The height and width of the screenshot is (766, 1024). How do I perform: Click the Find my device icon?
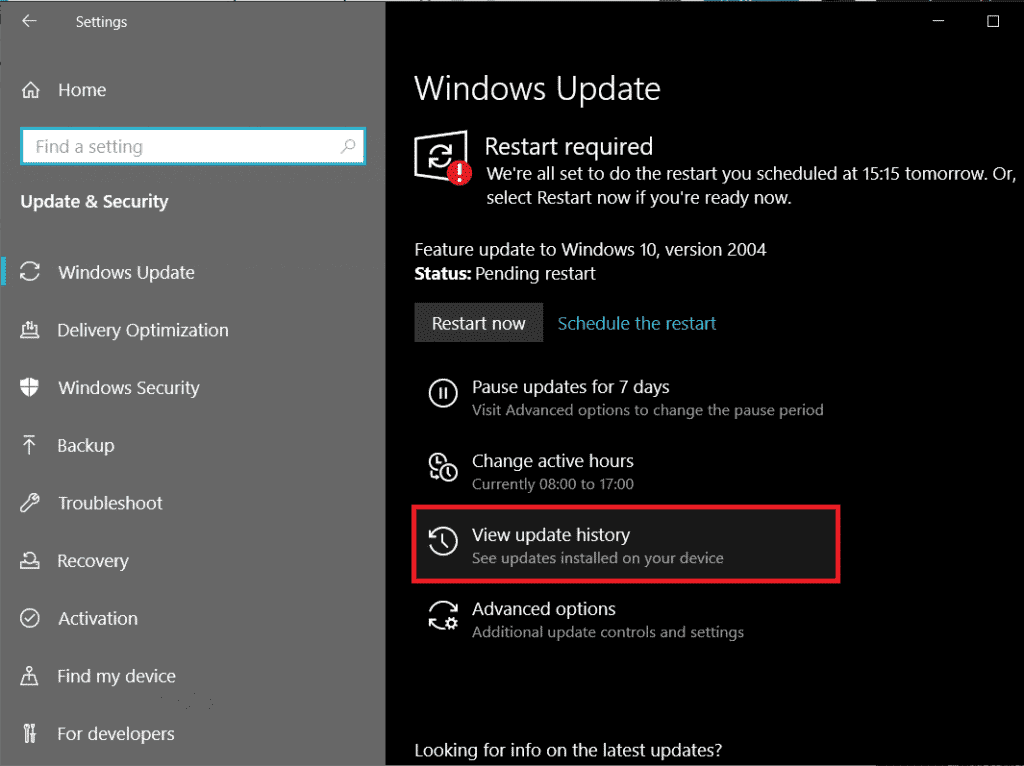pos(31,676)
